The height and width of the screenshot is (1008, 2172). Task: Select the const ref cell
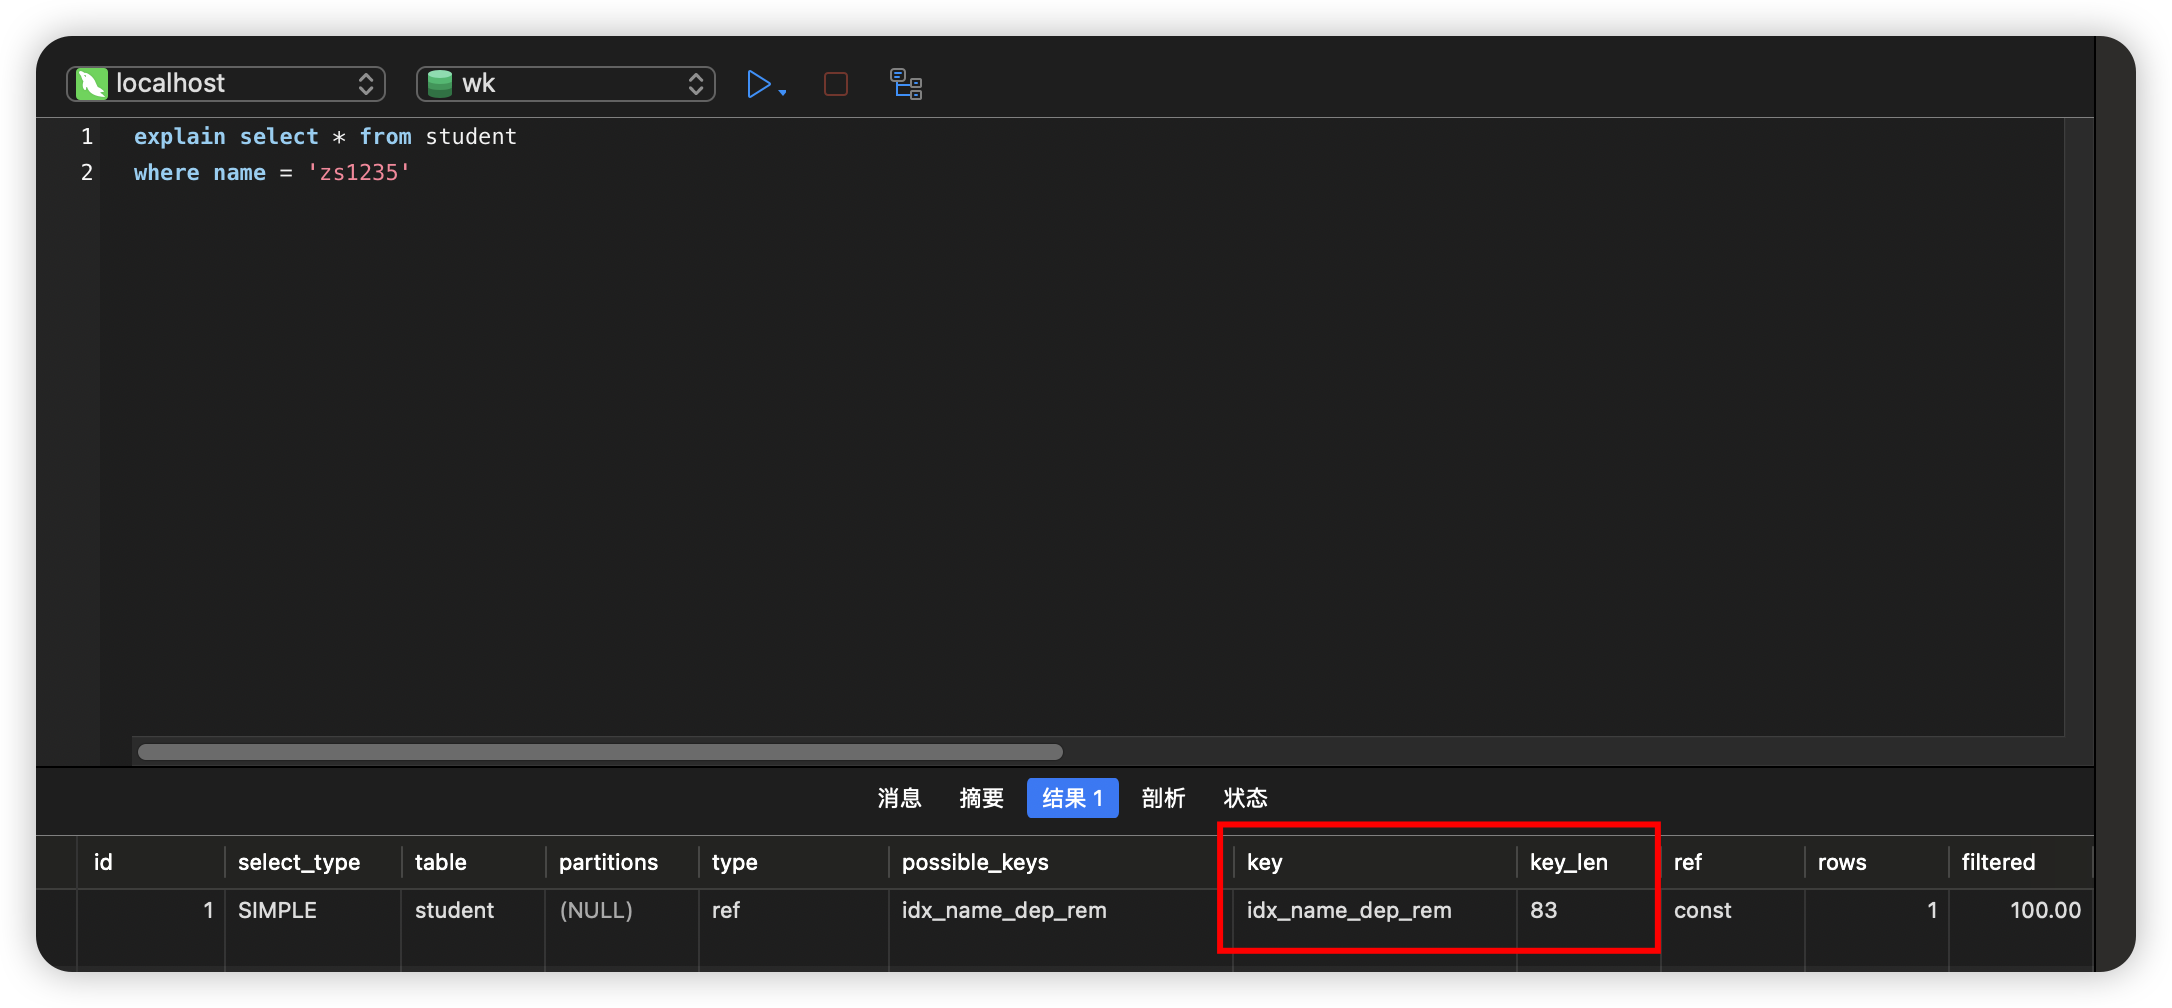point(1733,910)
